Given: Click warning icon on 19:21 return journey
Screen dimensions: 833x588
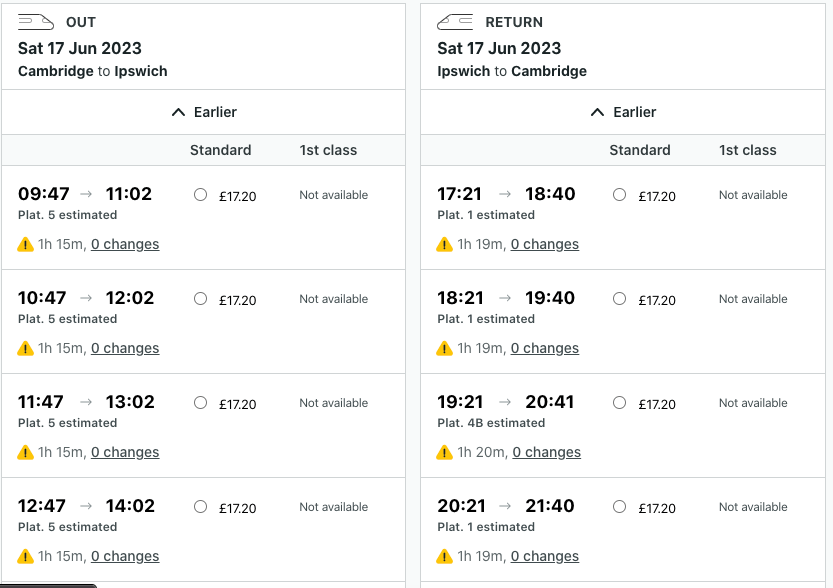Looking at the screenshot, I should coord(445,452).
